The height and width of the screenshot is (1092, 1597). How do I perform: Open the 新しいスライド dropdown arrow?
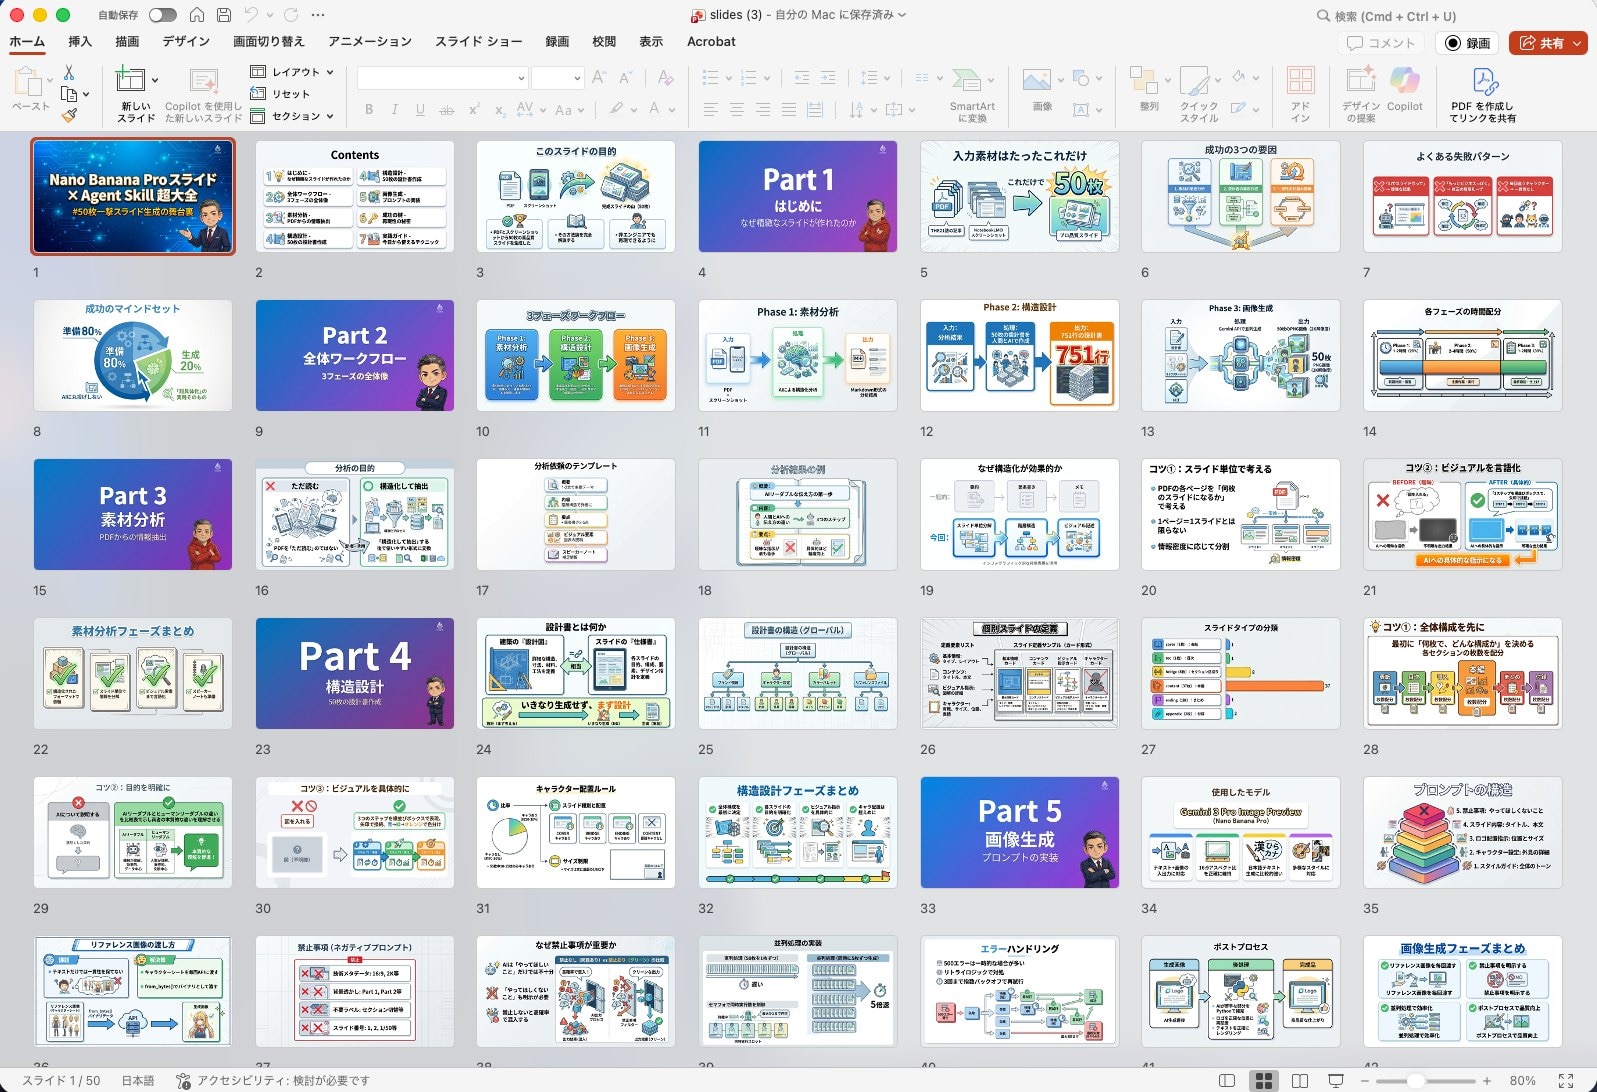point(155,79)
